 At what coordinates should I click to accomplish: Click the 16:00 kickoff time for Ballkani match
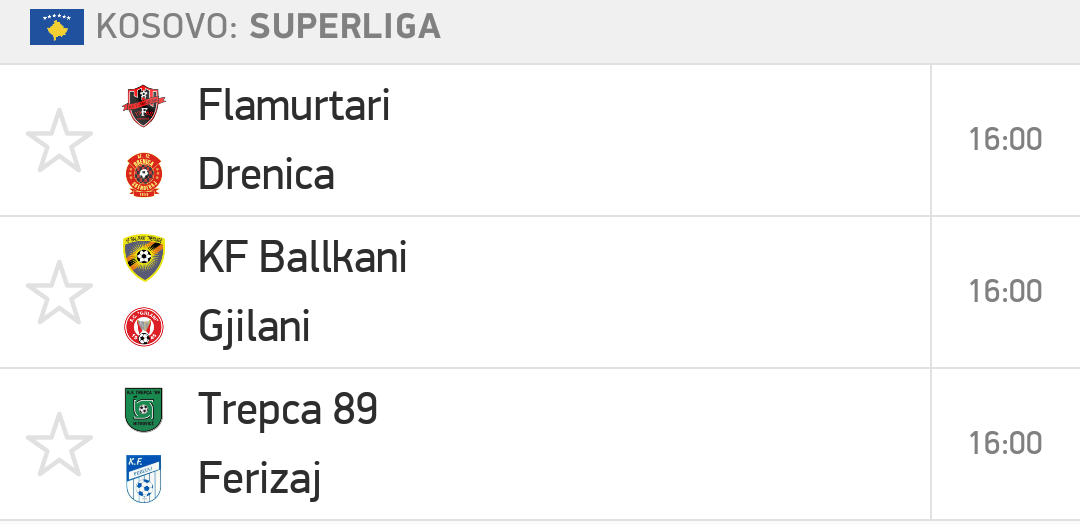(x=1005, y=291)
